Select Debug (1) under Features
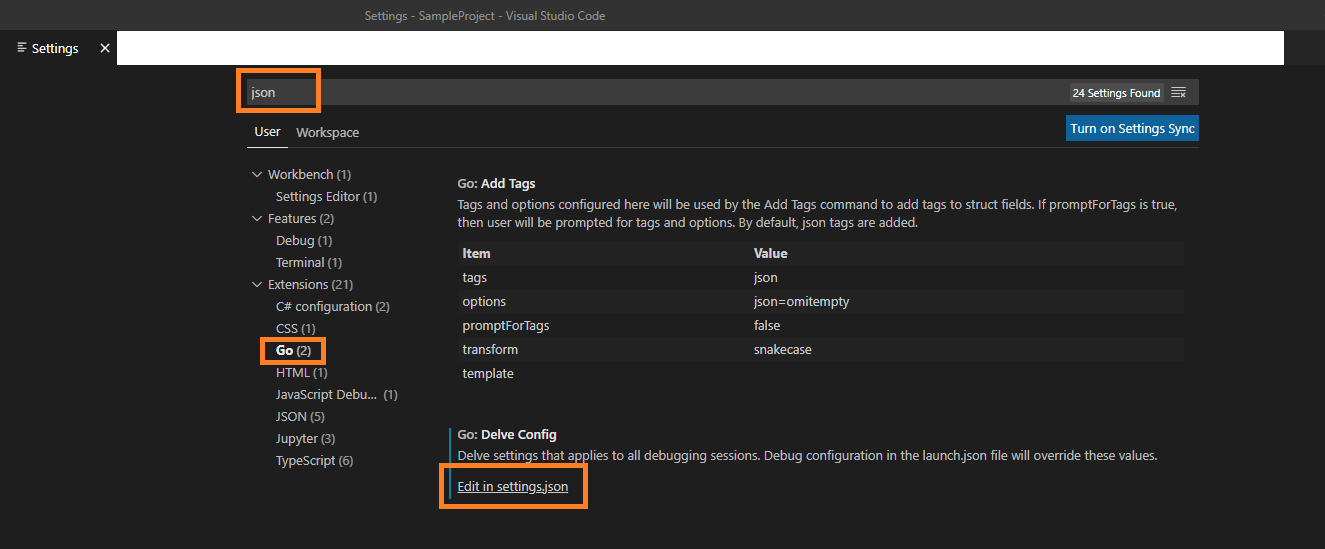Viewport: 1325px width, 549px height. coord(304,241)
